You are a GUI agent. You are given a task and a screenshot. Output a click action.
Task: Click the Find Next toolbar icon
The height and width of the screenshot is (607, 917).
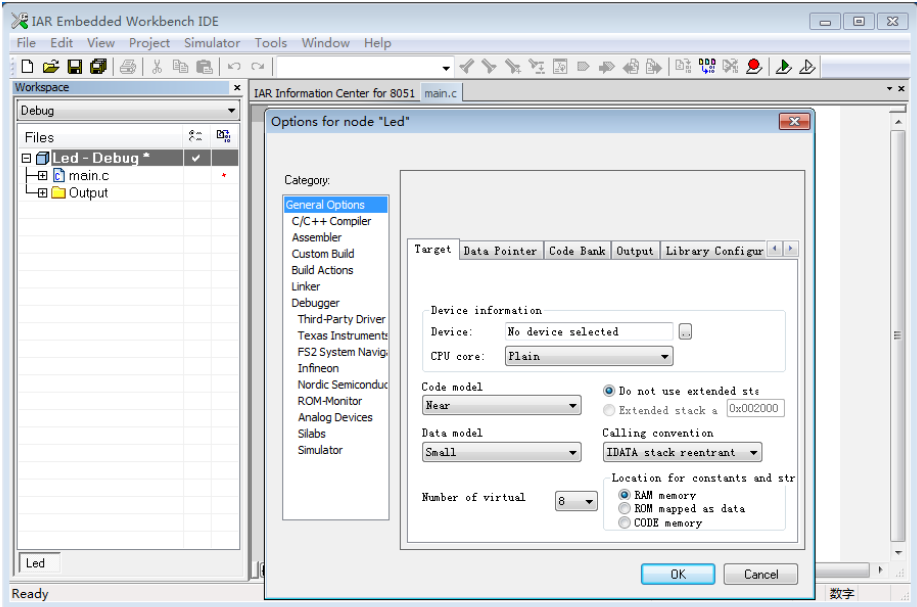(x=489, y=67)
